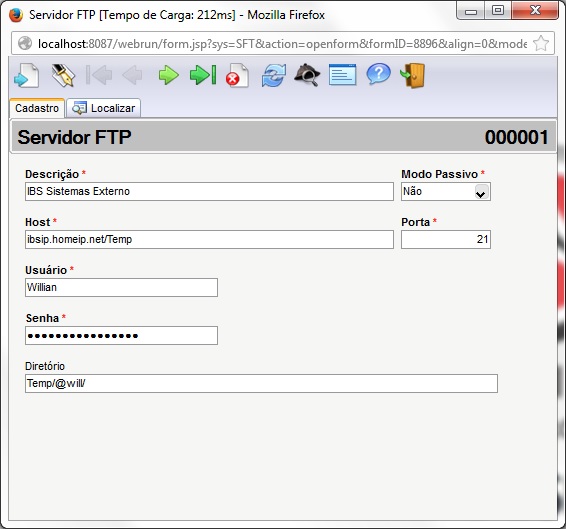Focus the Porta number field
Screen dimensions: 566x529
(x=446, y=239)
